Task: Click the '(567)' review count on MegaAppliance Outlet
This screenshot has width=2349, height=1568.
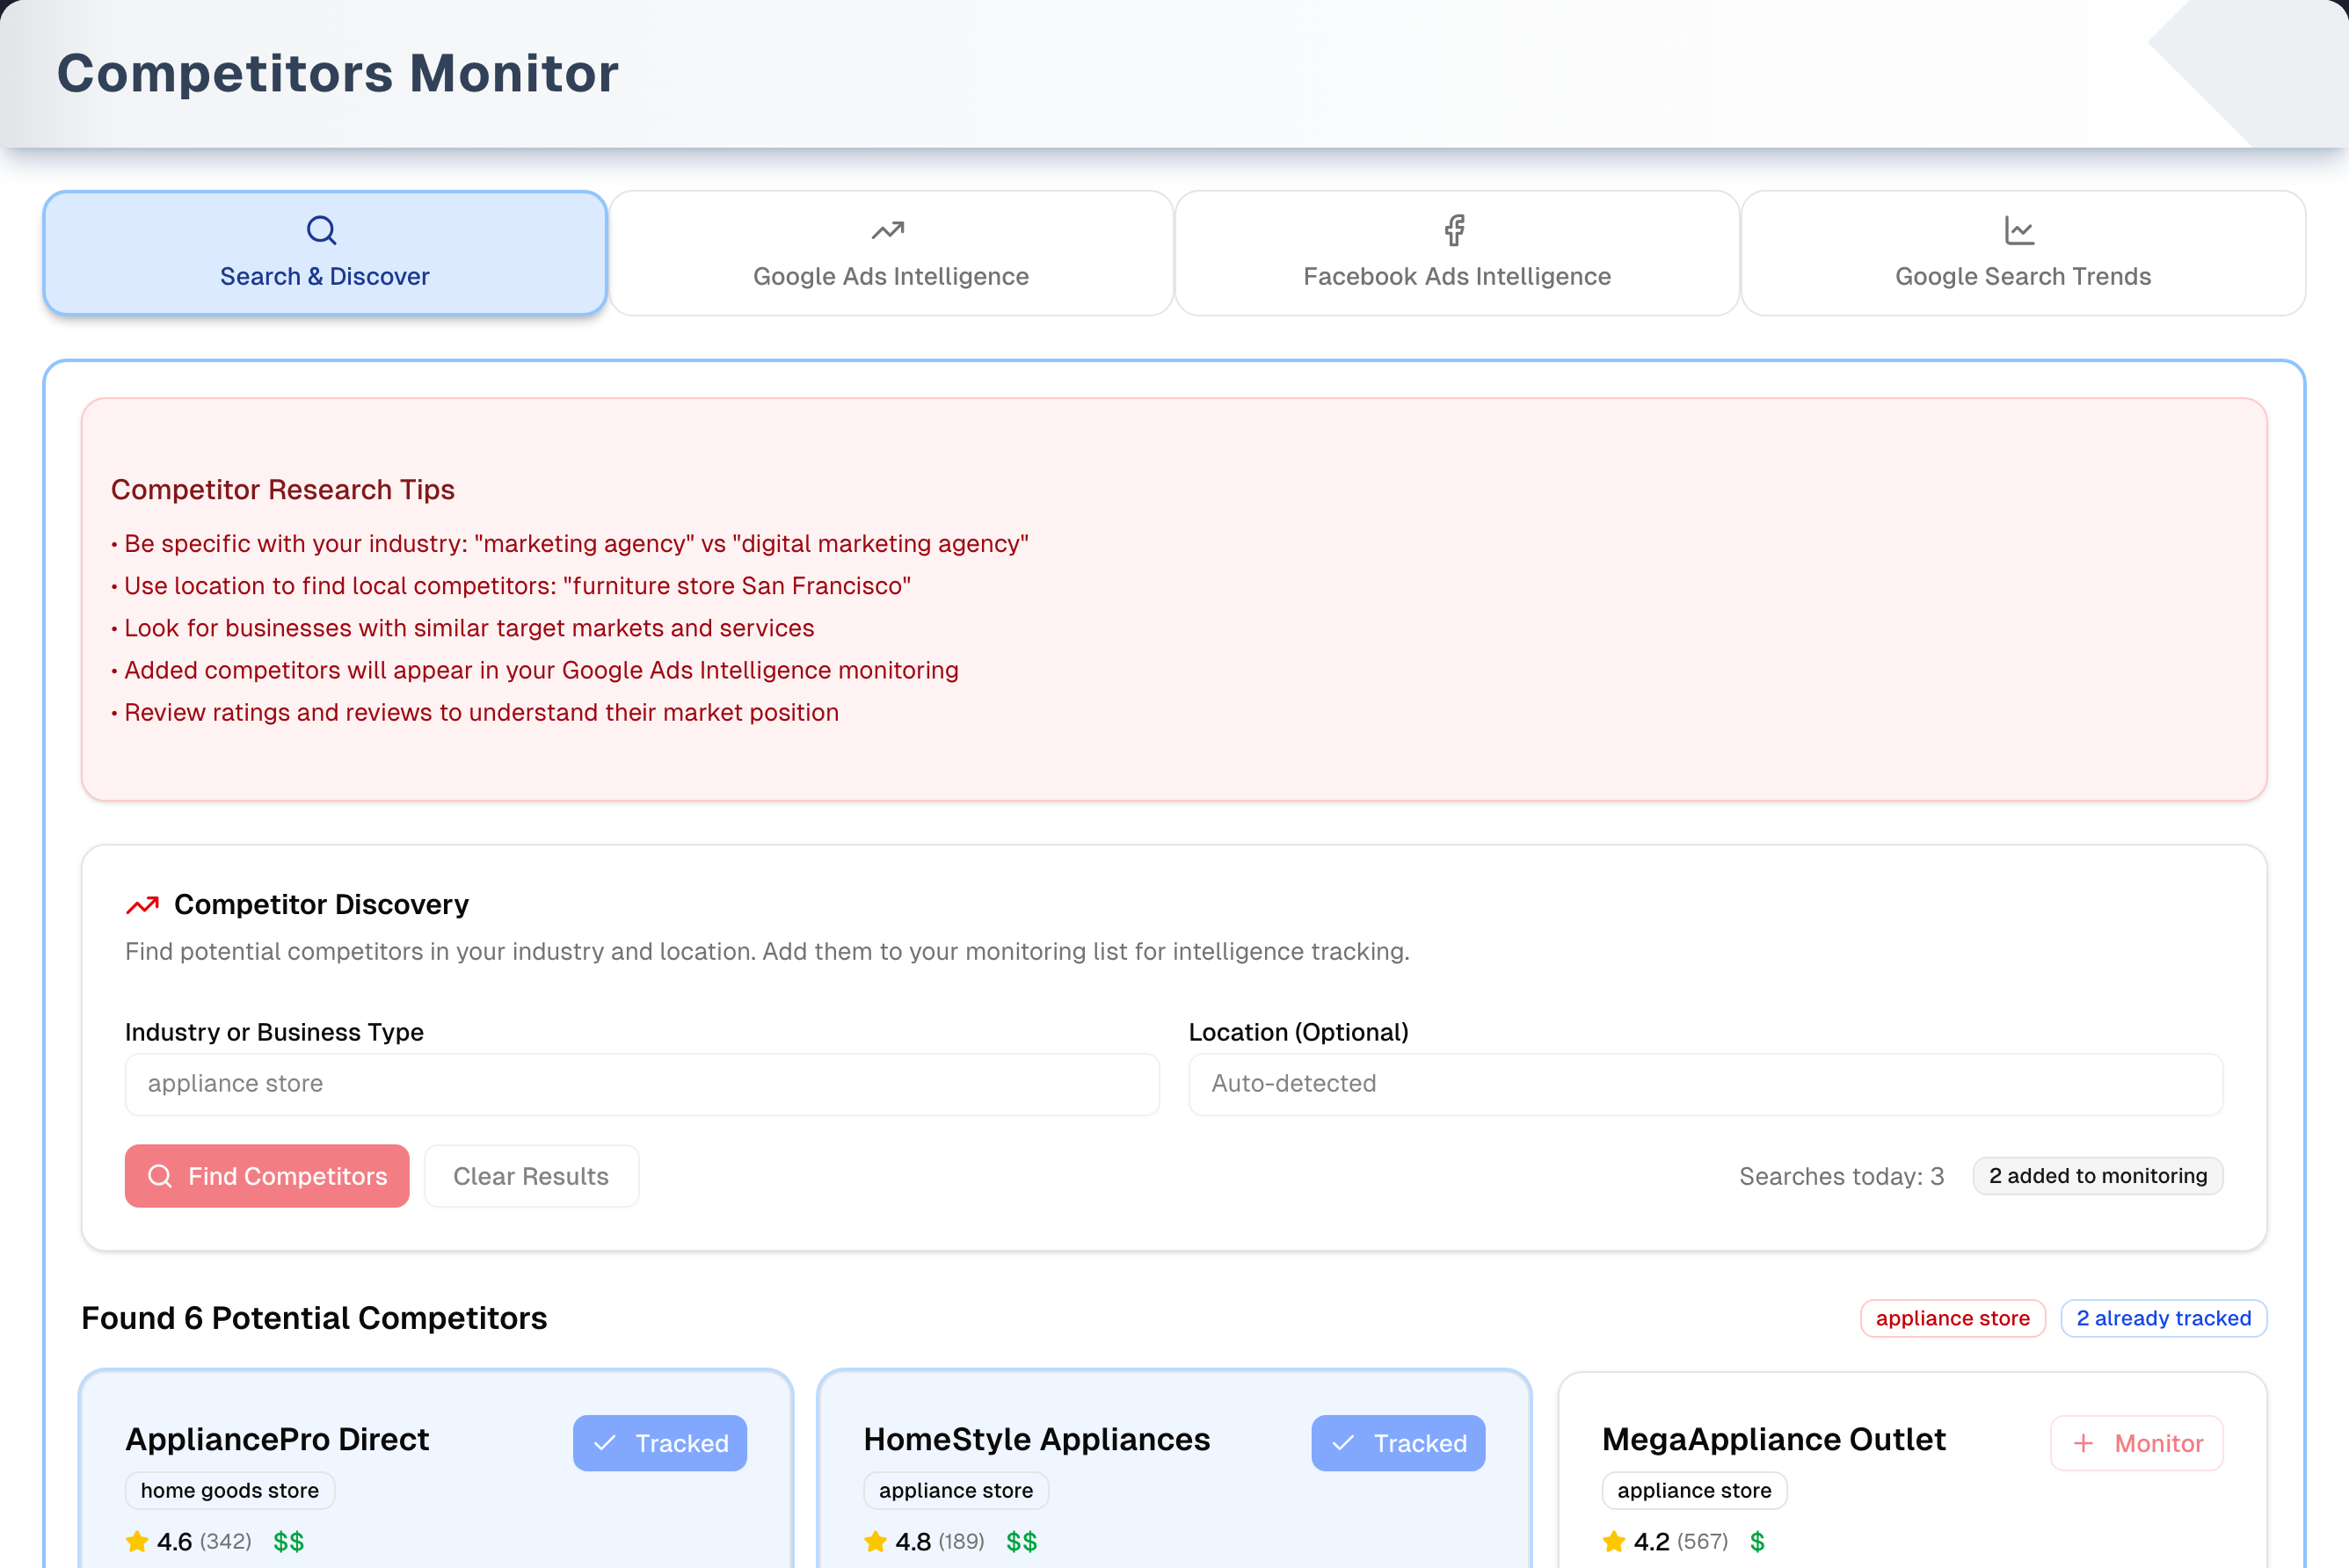Action: 1702,1541
